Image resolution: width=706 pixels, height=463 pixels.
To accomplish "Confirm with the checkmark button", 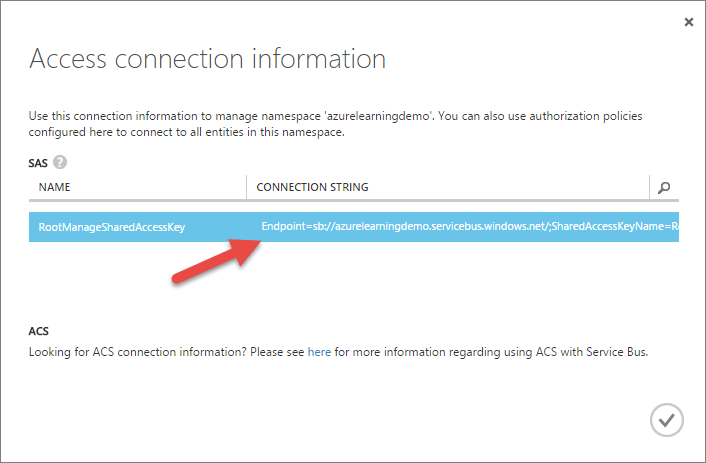I will [666, 420].
